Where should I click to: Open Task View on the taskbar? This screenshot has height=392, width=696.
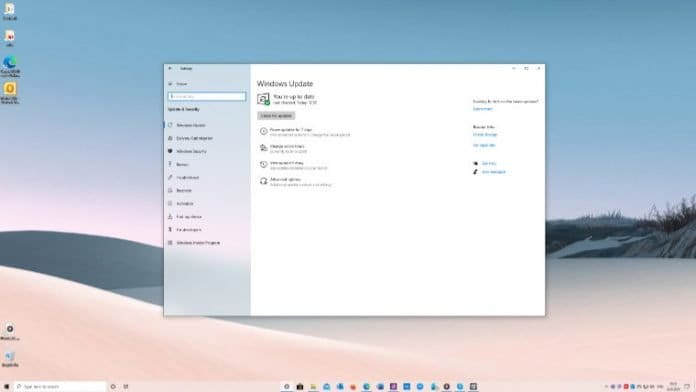pyautogui.click(x=126, y=387)
